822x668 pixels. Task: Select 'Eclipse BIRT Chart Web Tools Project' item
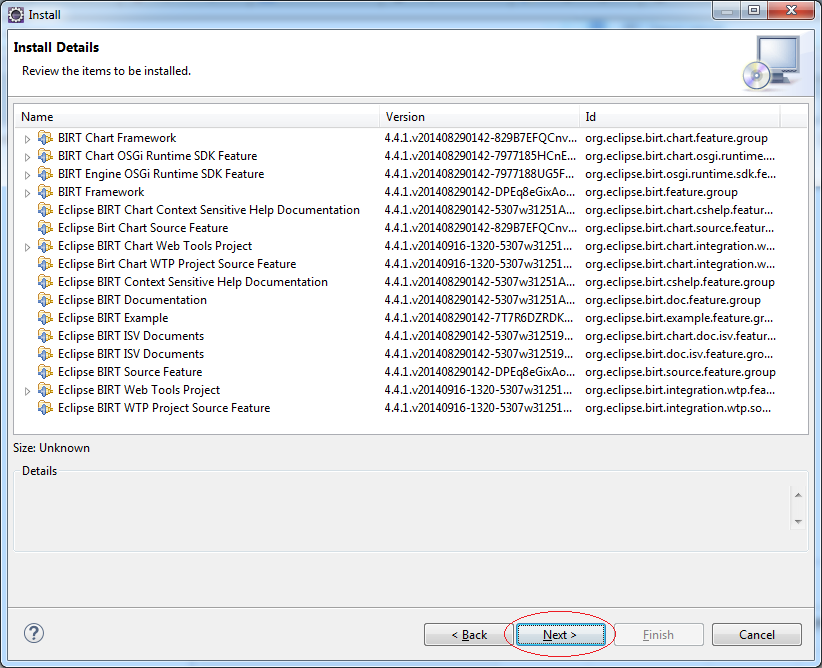[155, 246]
